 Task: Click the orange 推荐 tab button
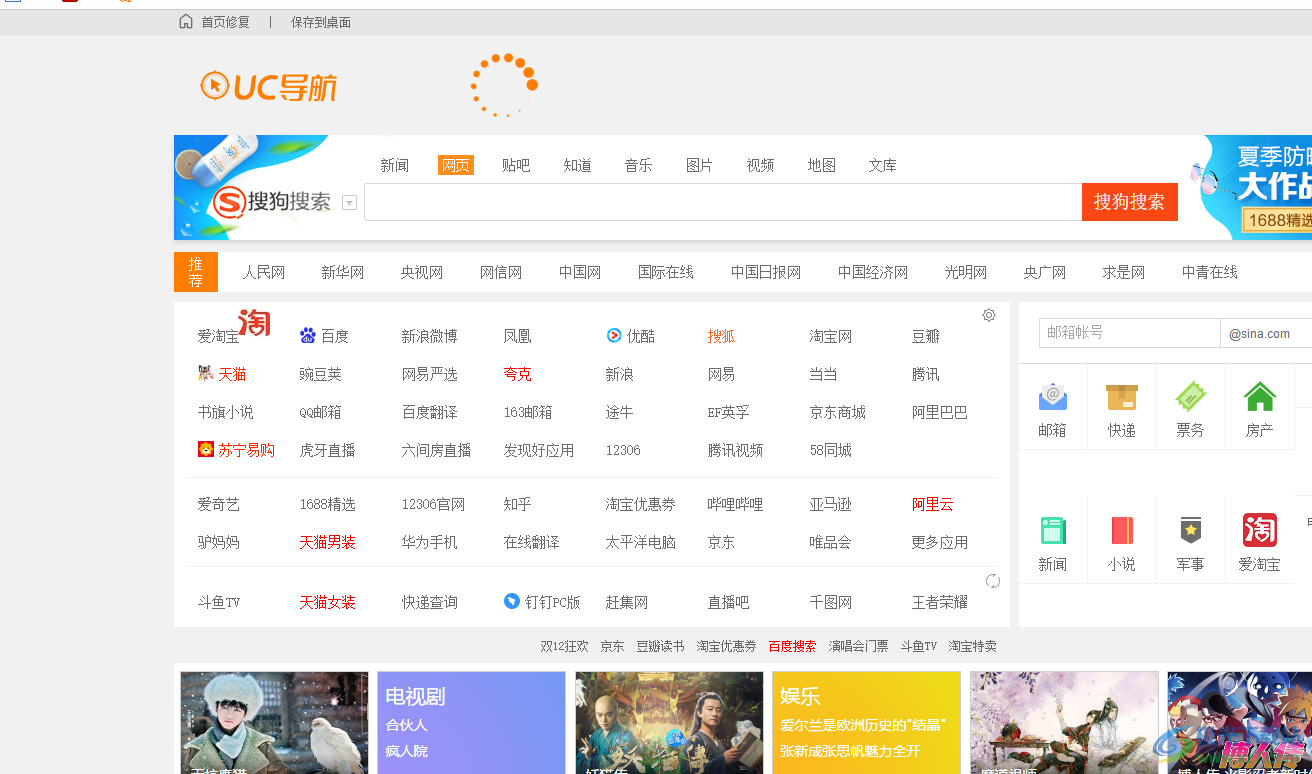(196, 272)
